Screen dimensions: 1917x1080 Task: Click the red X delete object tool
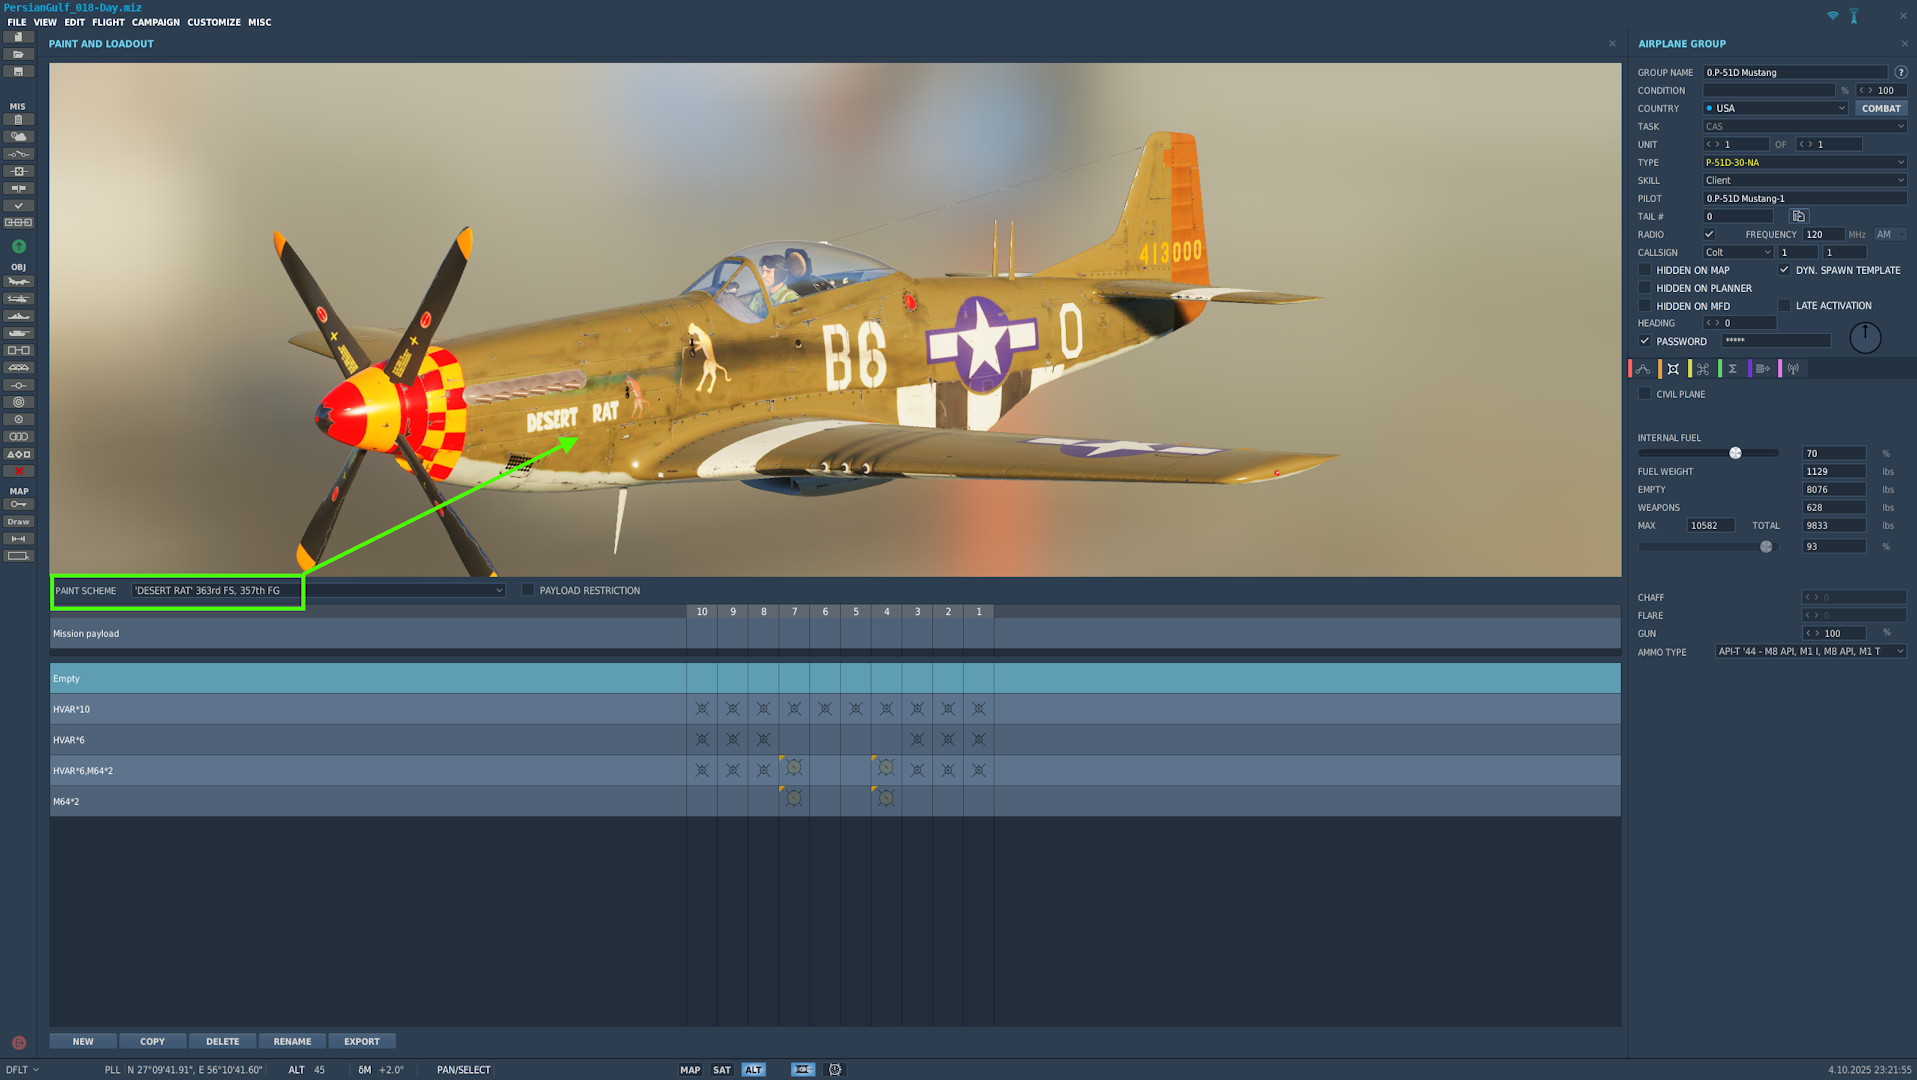coord(18,471)
